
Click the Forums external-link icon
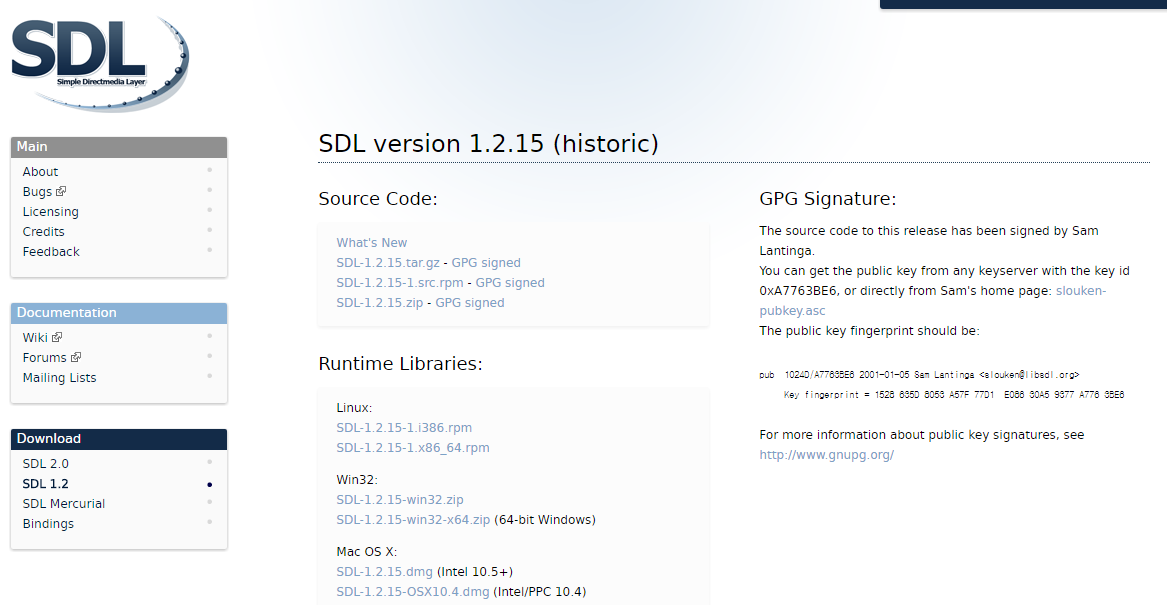tap(76, 357)
